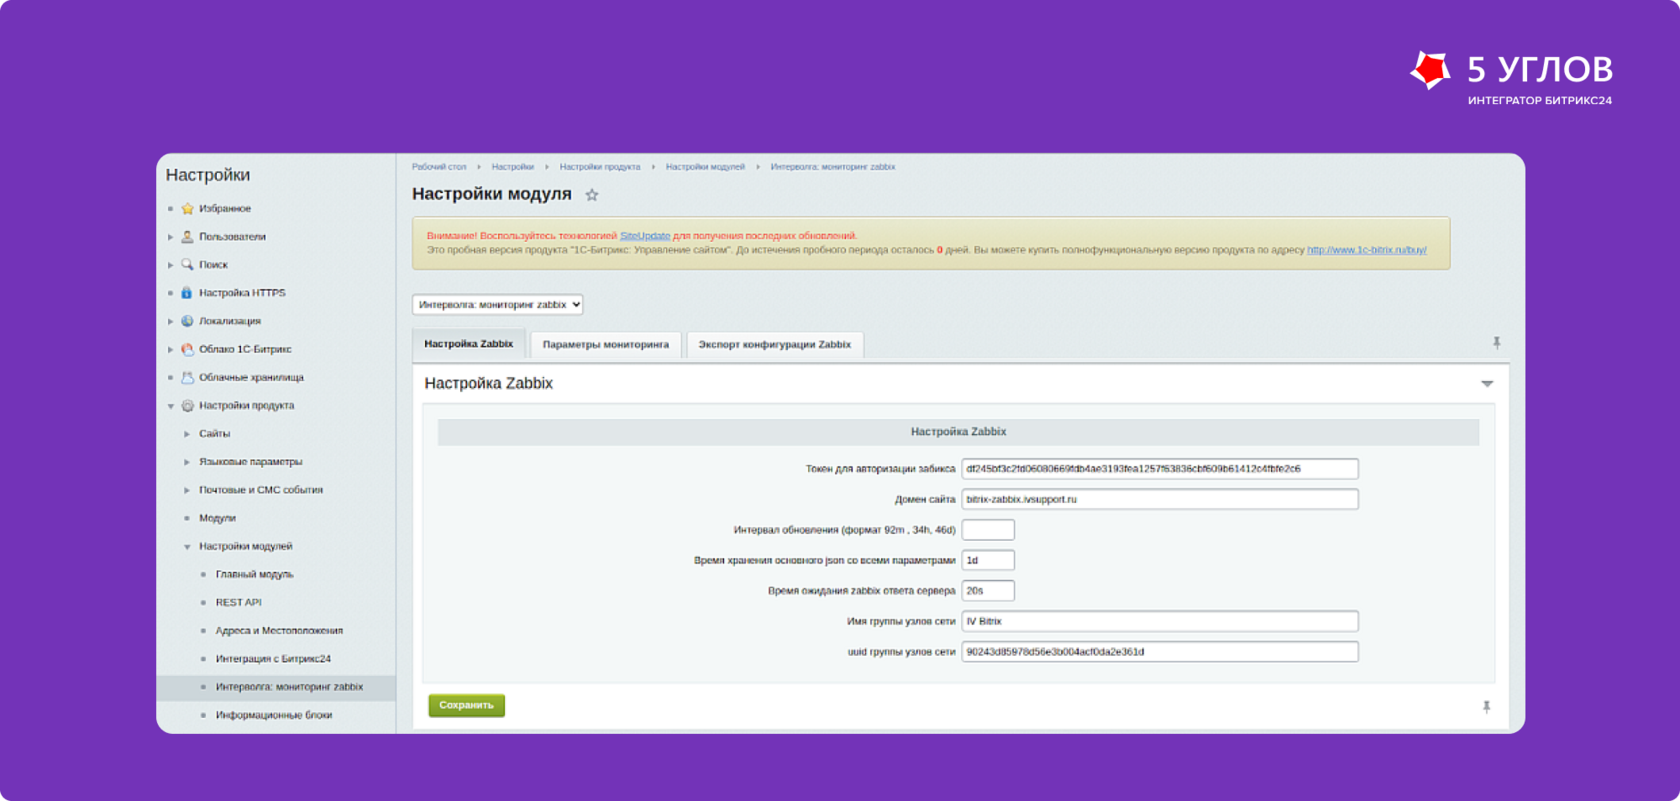Select Интерволга: мониторинг zabbix in the sidebar
Viewport: 1680px width, 801px height.
289,687
